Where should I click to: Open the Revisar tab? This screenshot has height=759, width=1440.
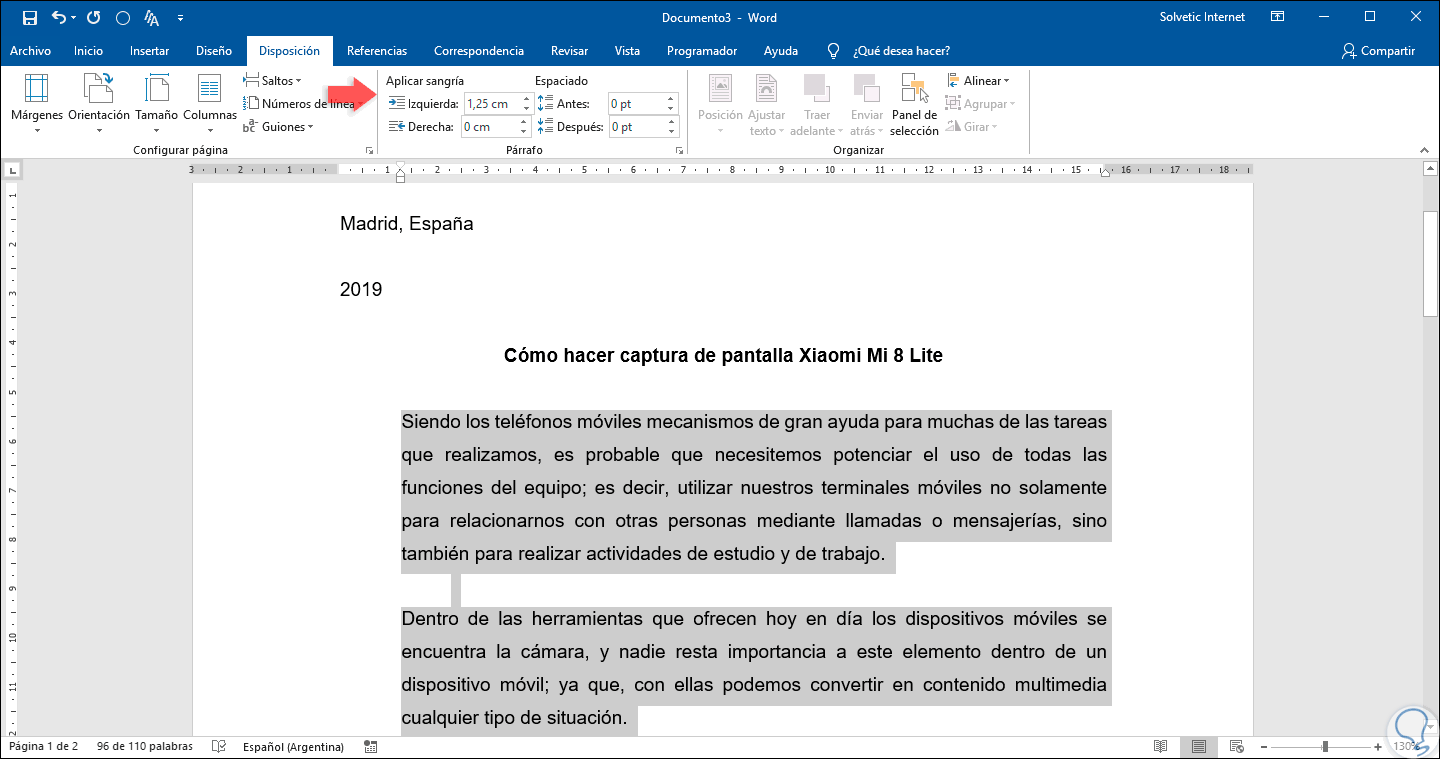click(568, 51)
